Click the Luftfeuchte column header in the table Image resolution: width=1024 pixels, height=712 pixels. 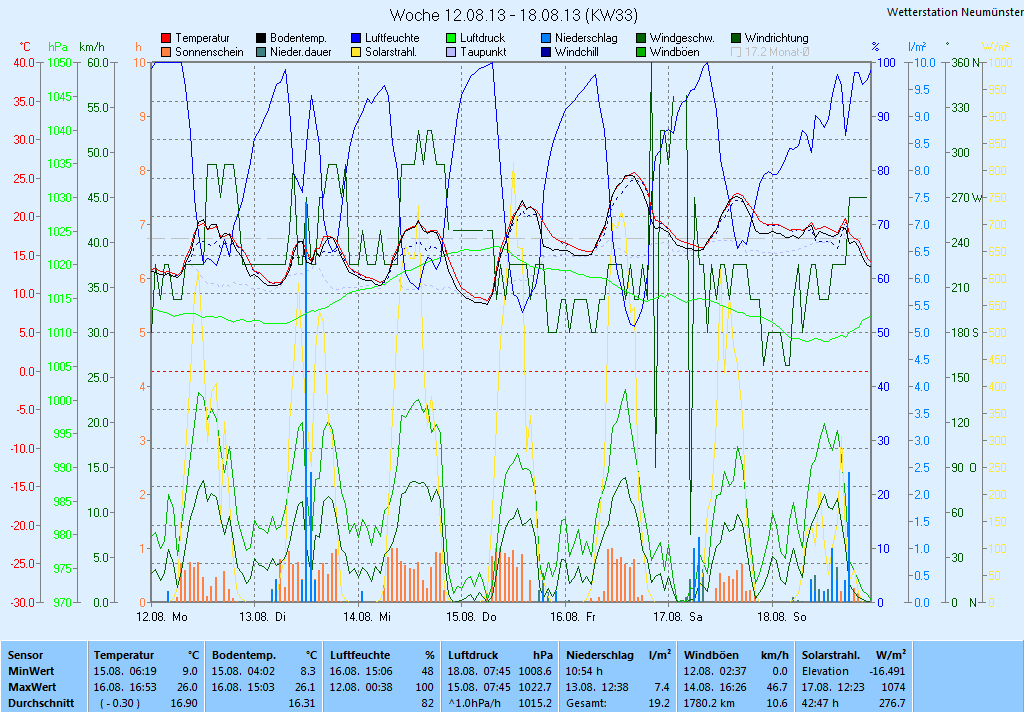coord(360,655)
